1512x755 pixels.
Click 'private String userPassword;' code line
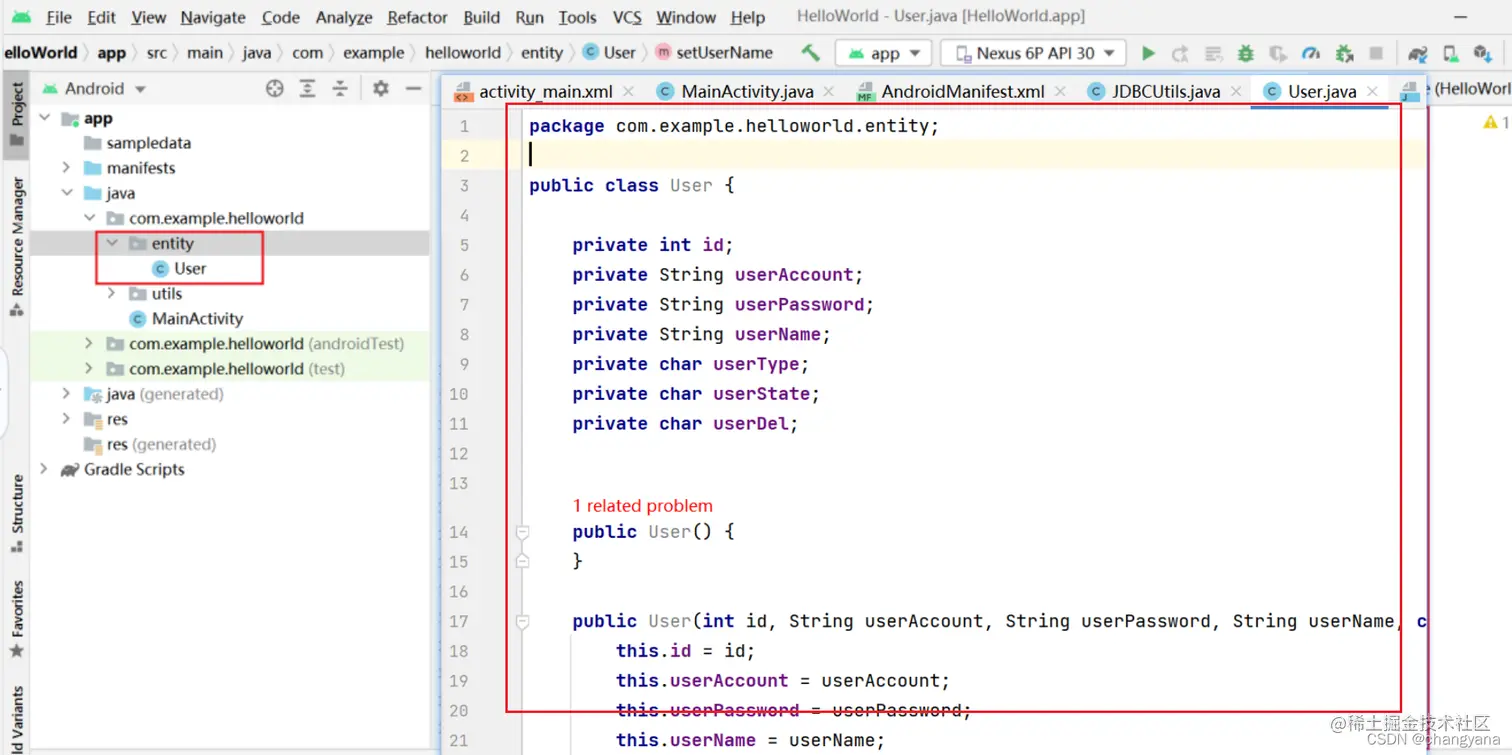(x=723, y=304)
